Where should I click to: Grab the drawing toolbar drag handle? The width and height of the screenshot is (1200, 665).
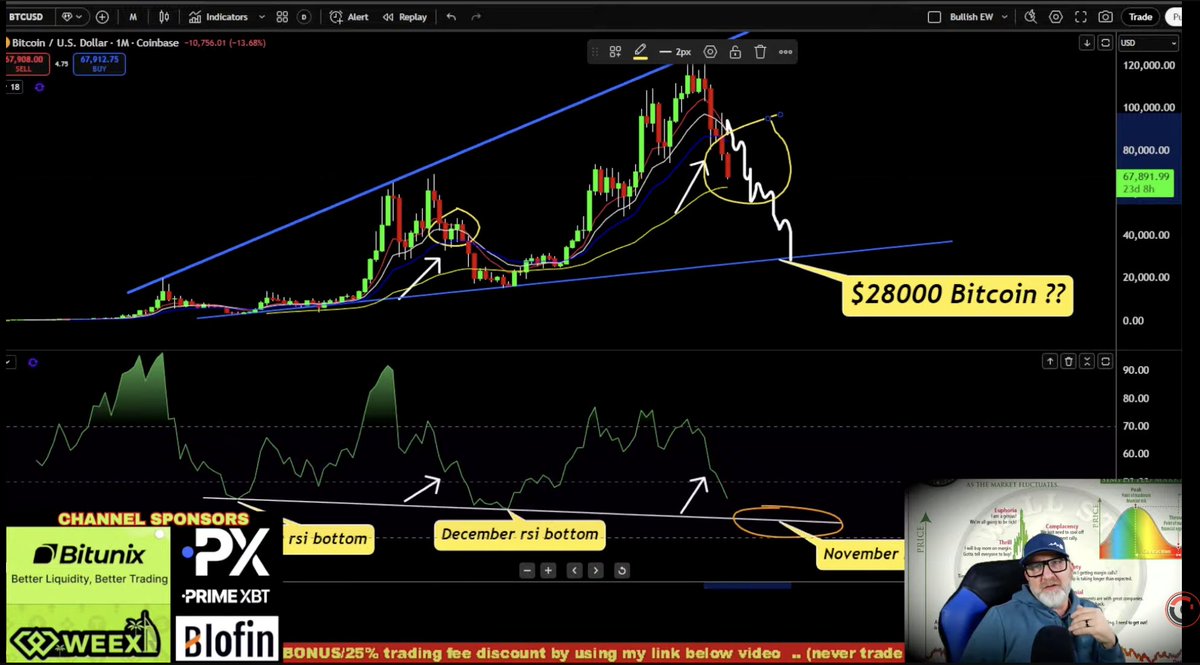(596, 52)
